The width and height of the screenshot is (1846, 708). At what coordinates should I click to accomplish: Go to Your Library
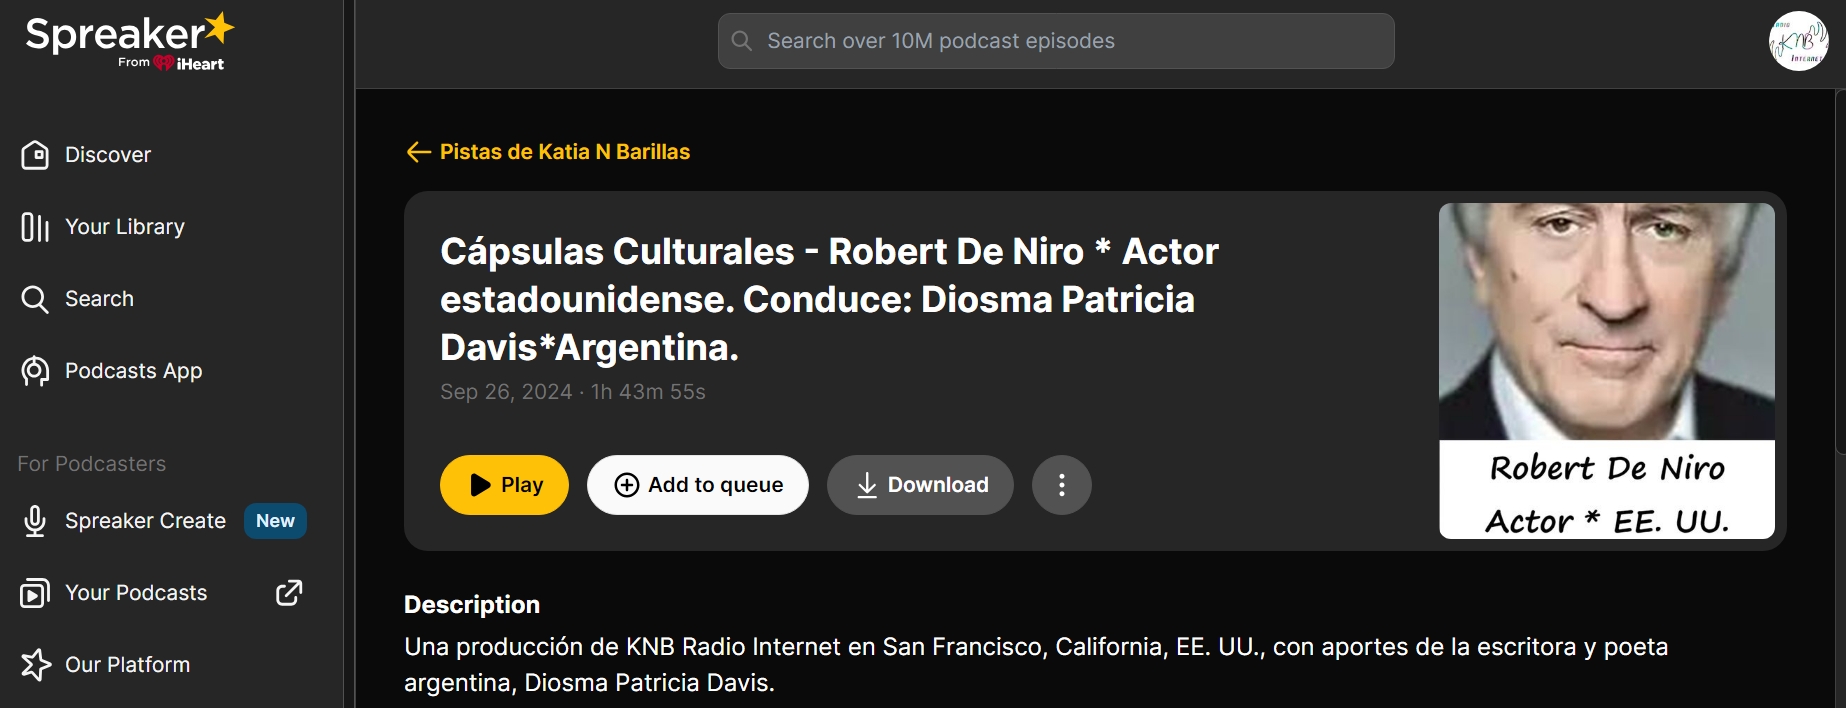click(x=125, y=227)
